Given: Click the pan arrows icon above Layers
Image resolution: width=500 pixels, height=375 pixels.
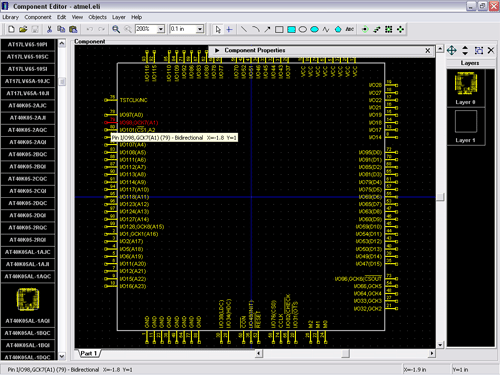Looking at the screenshot, I should pos(451,50).
